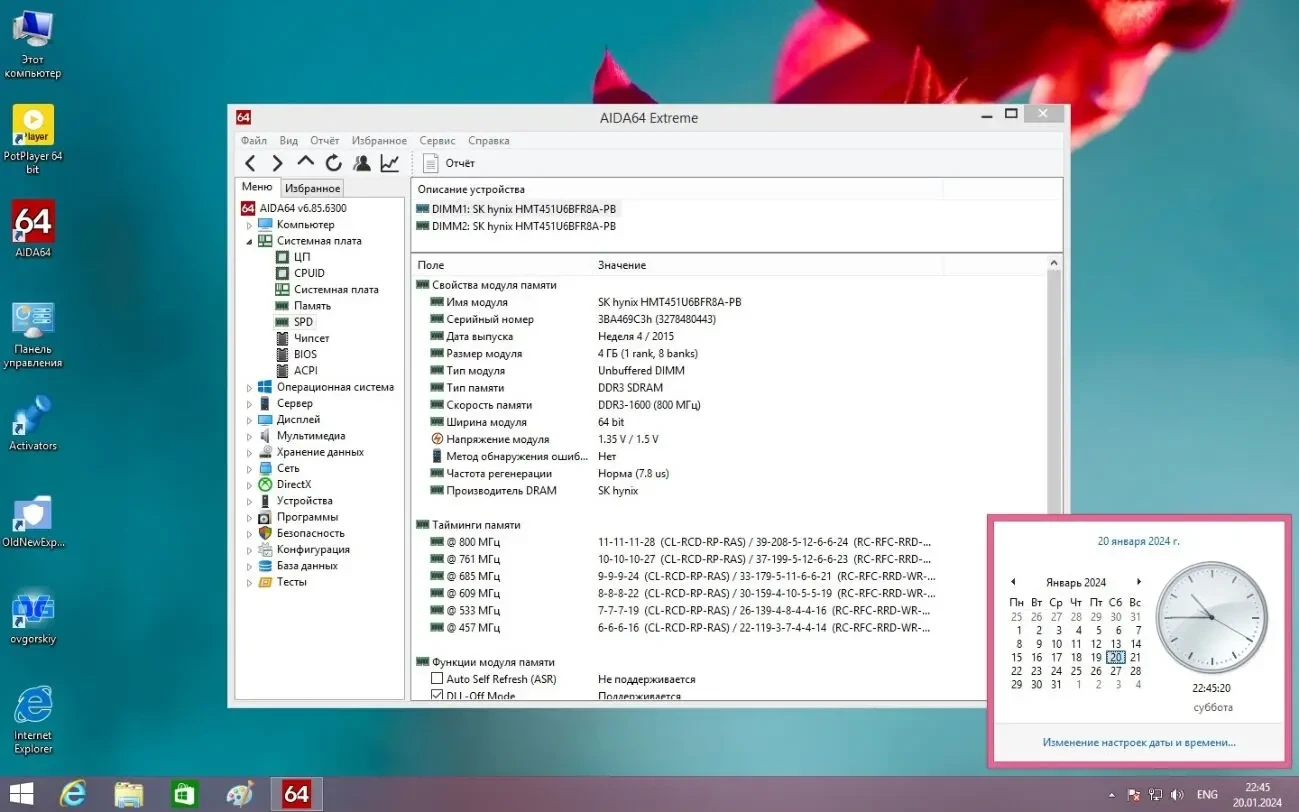Click the next month arrow in calendar
The height and width of the screenshot is (812, 1299).
1139,581
